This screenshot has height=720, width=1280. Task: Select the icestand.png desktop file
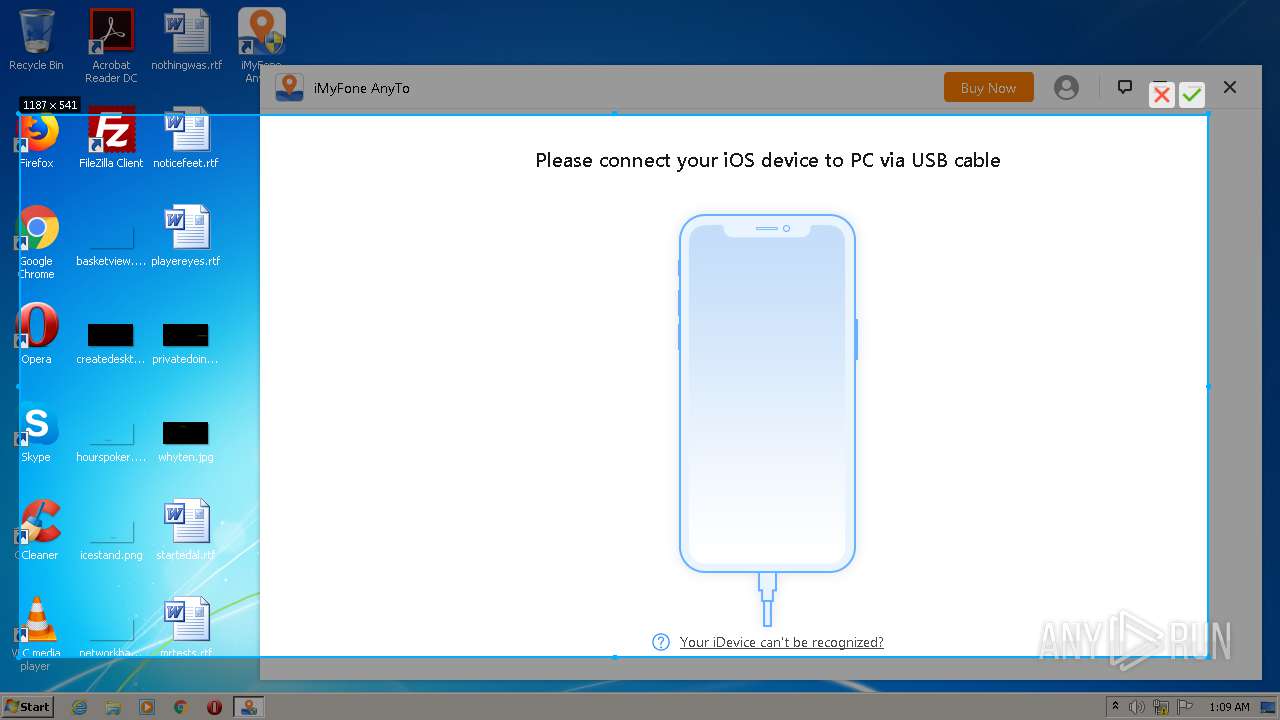(111, 538)
